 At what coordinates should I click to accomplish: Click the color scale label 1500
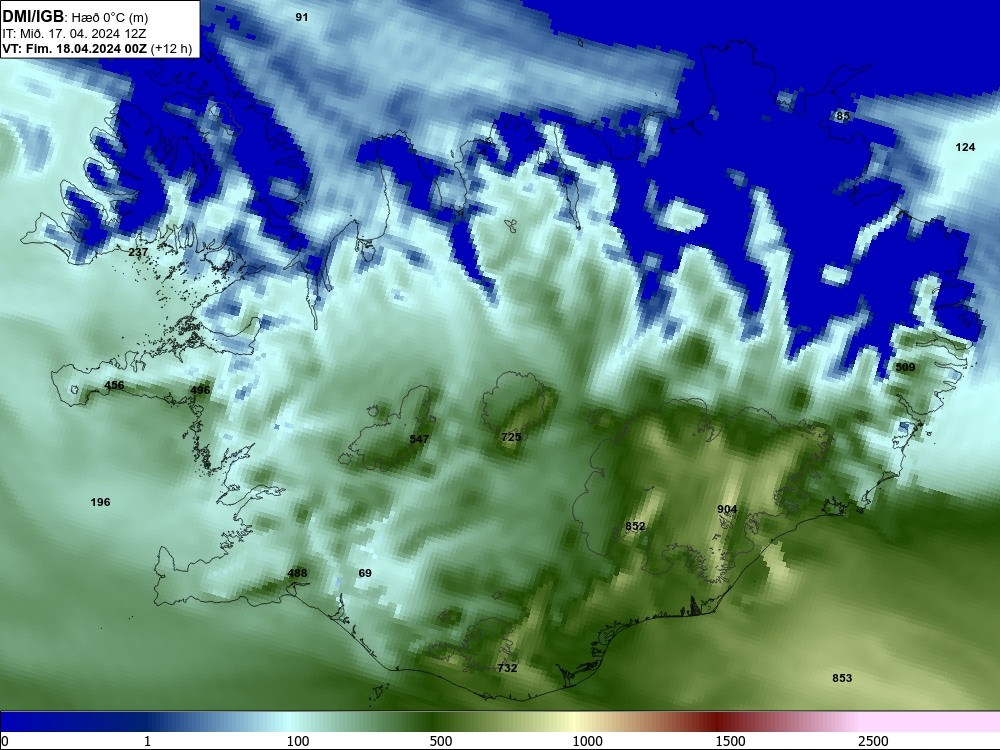tap(730, 741)
